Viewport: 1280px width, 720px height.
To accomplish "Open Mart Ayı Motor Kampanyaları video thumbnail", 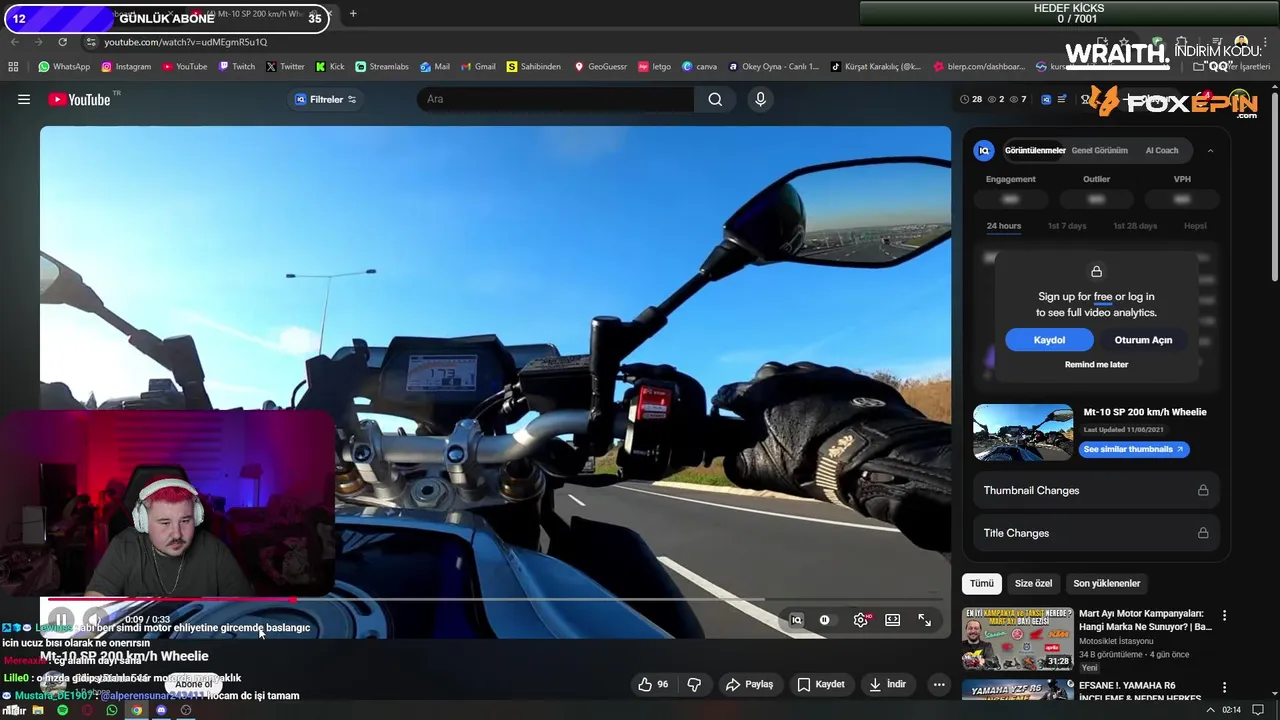I will pos(1018,638).
